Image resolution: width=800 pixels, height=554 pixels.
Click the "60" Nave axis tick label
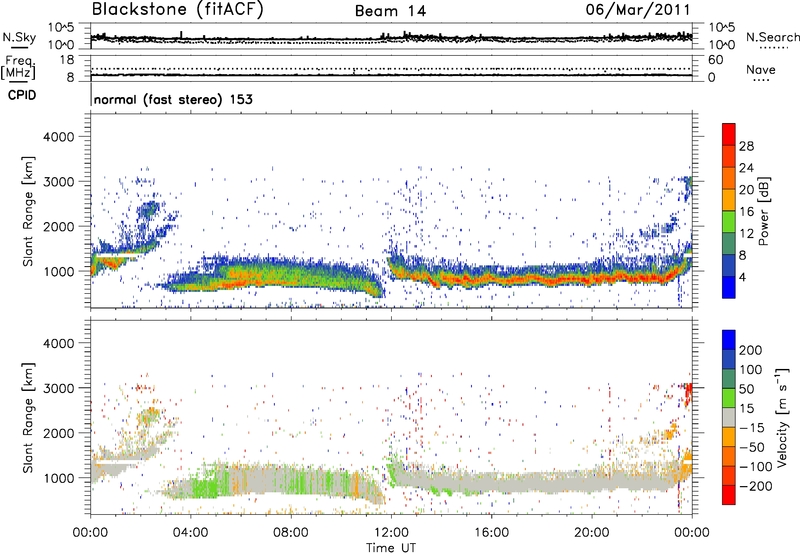coord(715,60)
